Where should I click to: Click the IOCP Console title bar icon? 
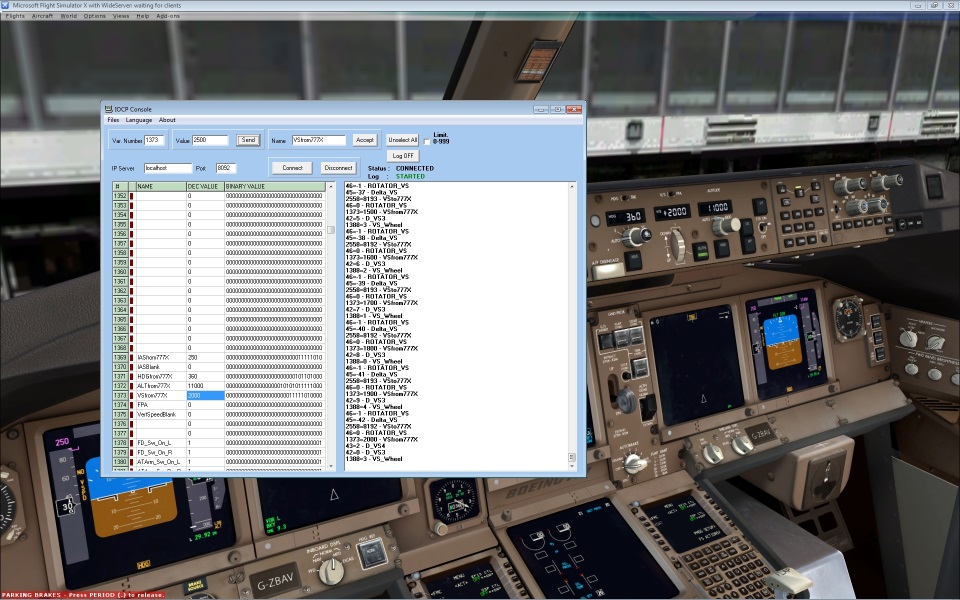click(x=110, y=106)
